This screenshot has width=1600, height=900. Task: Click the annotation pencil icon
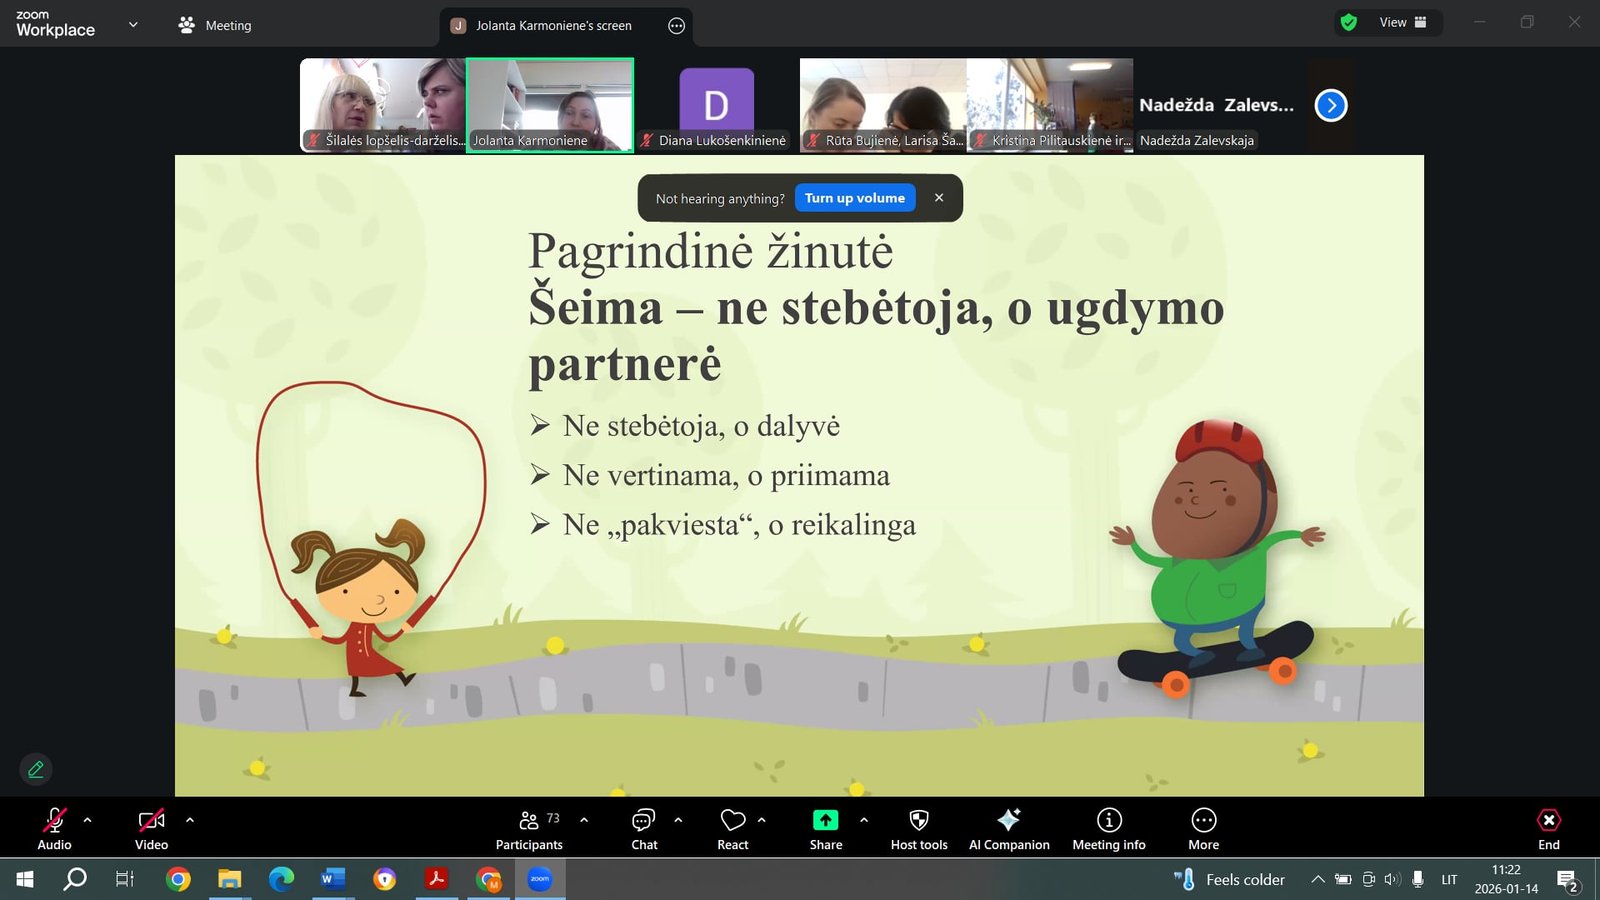pos(36,769)
